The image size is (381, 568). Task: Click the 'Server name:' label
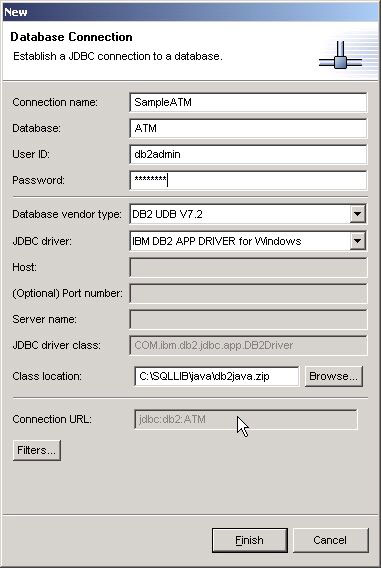pyautogui.click(x=45, y=320)
